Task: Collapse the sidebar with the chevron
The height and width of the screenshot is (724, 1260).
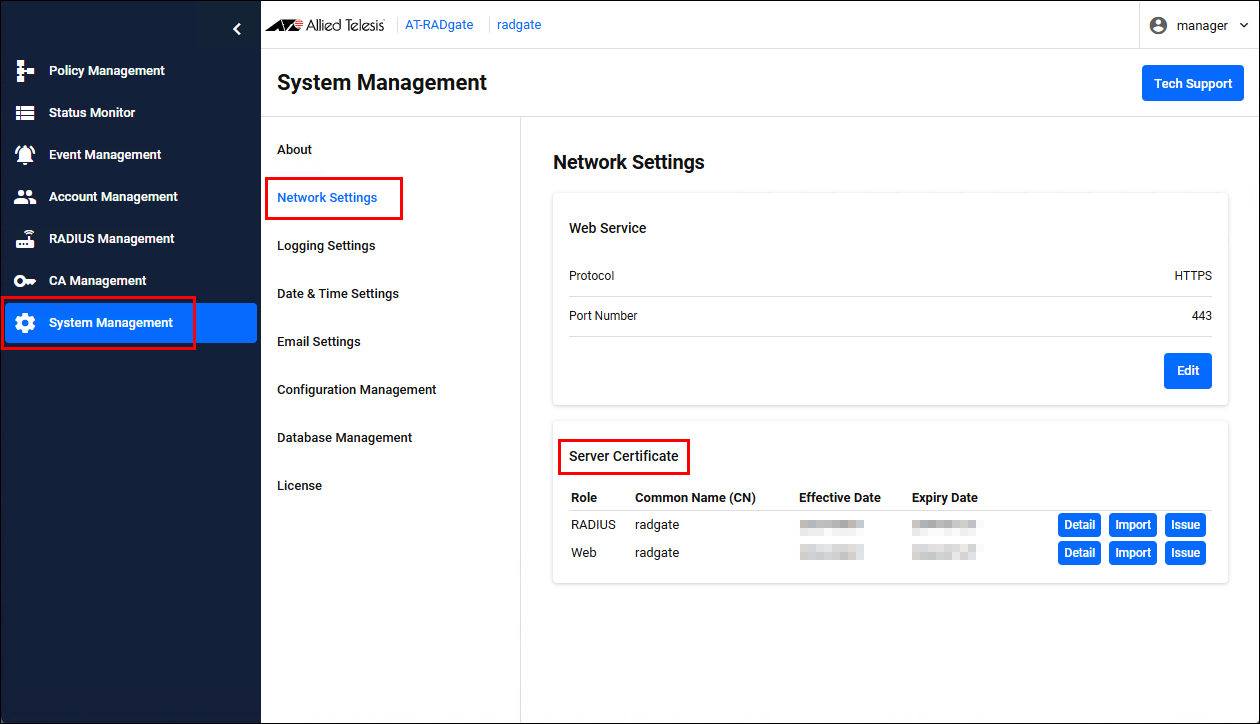Action: [237, 29]
